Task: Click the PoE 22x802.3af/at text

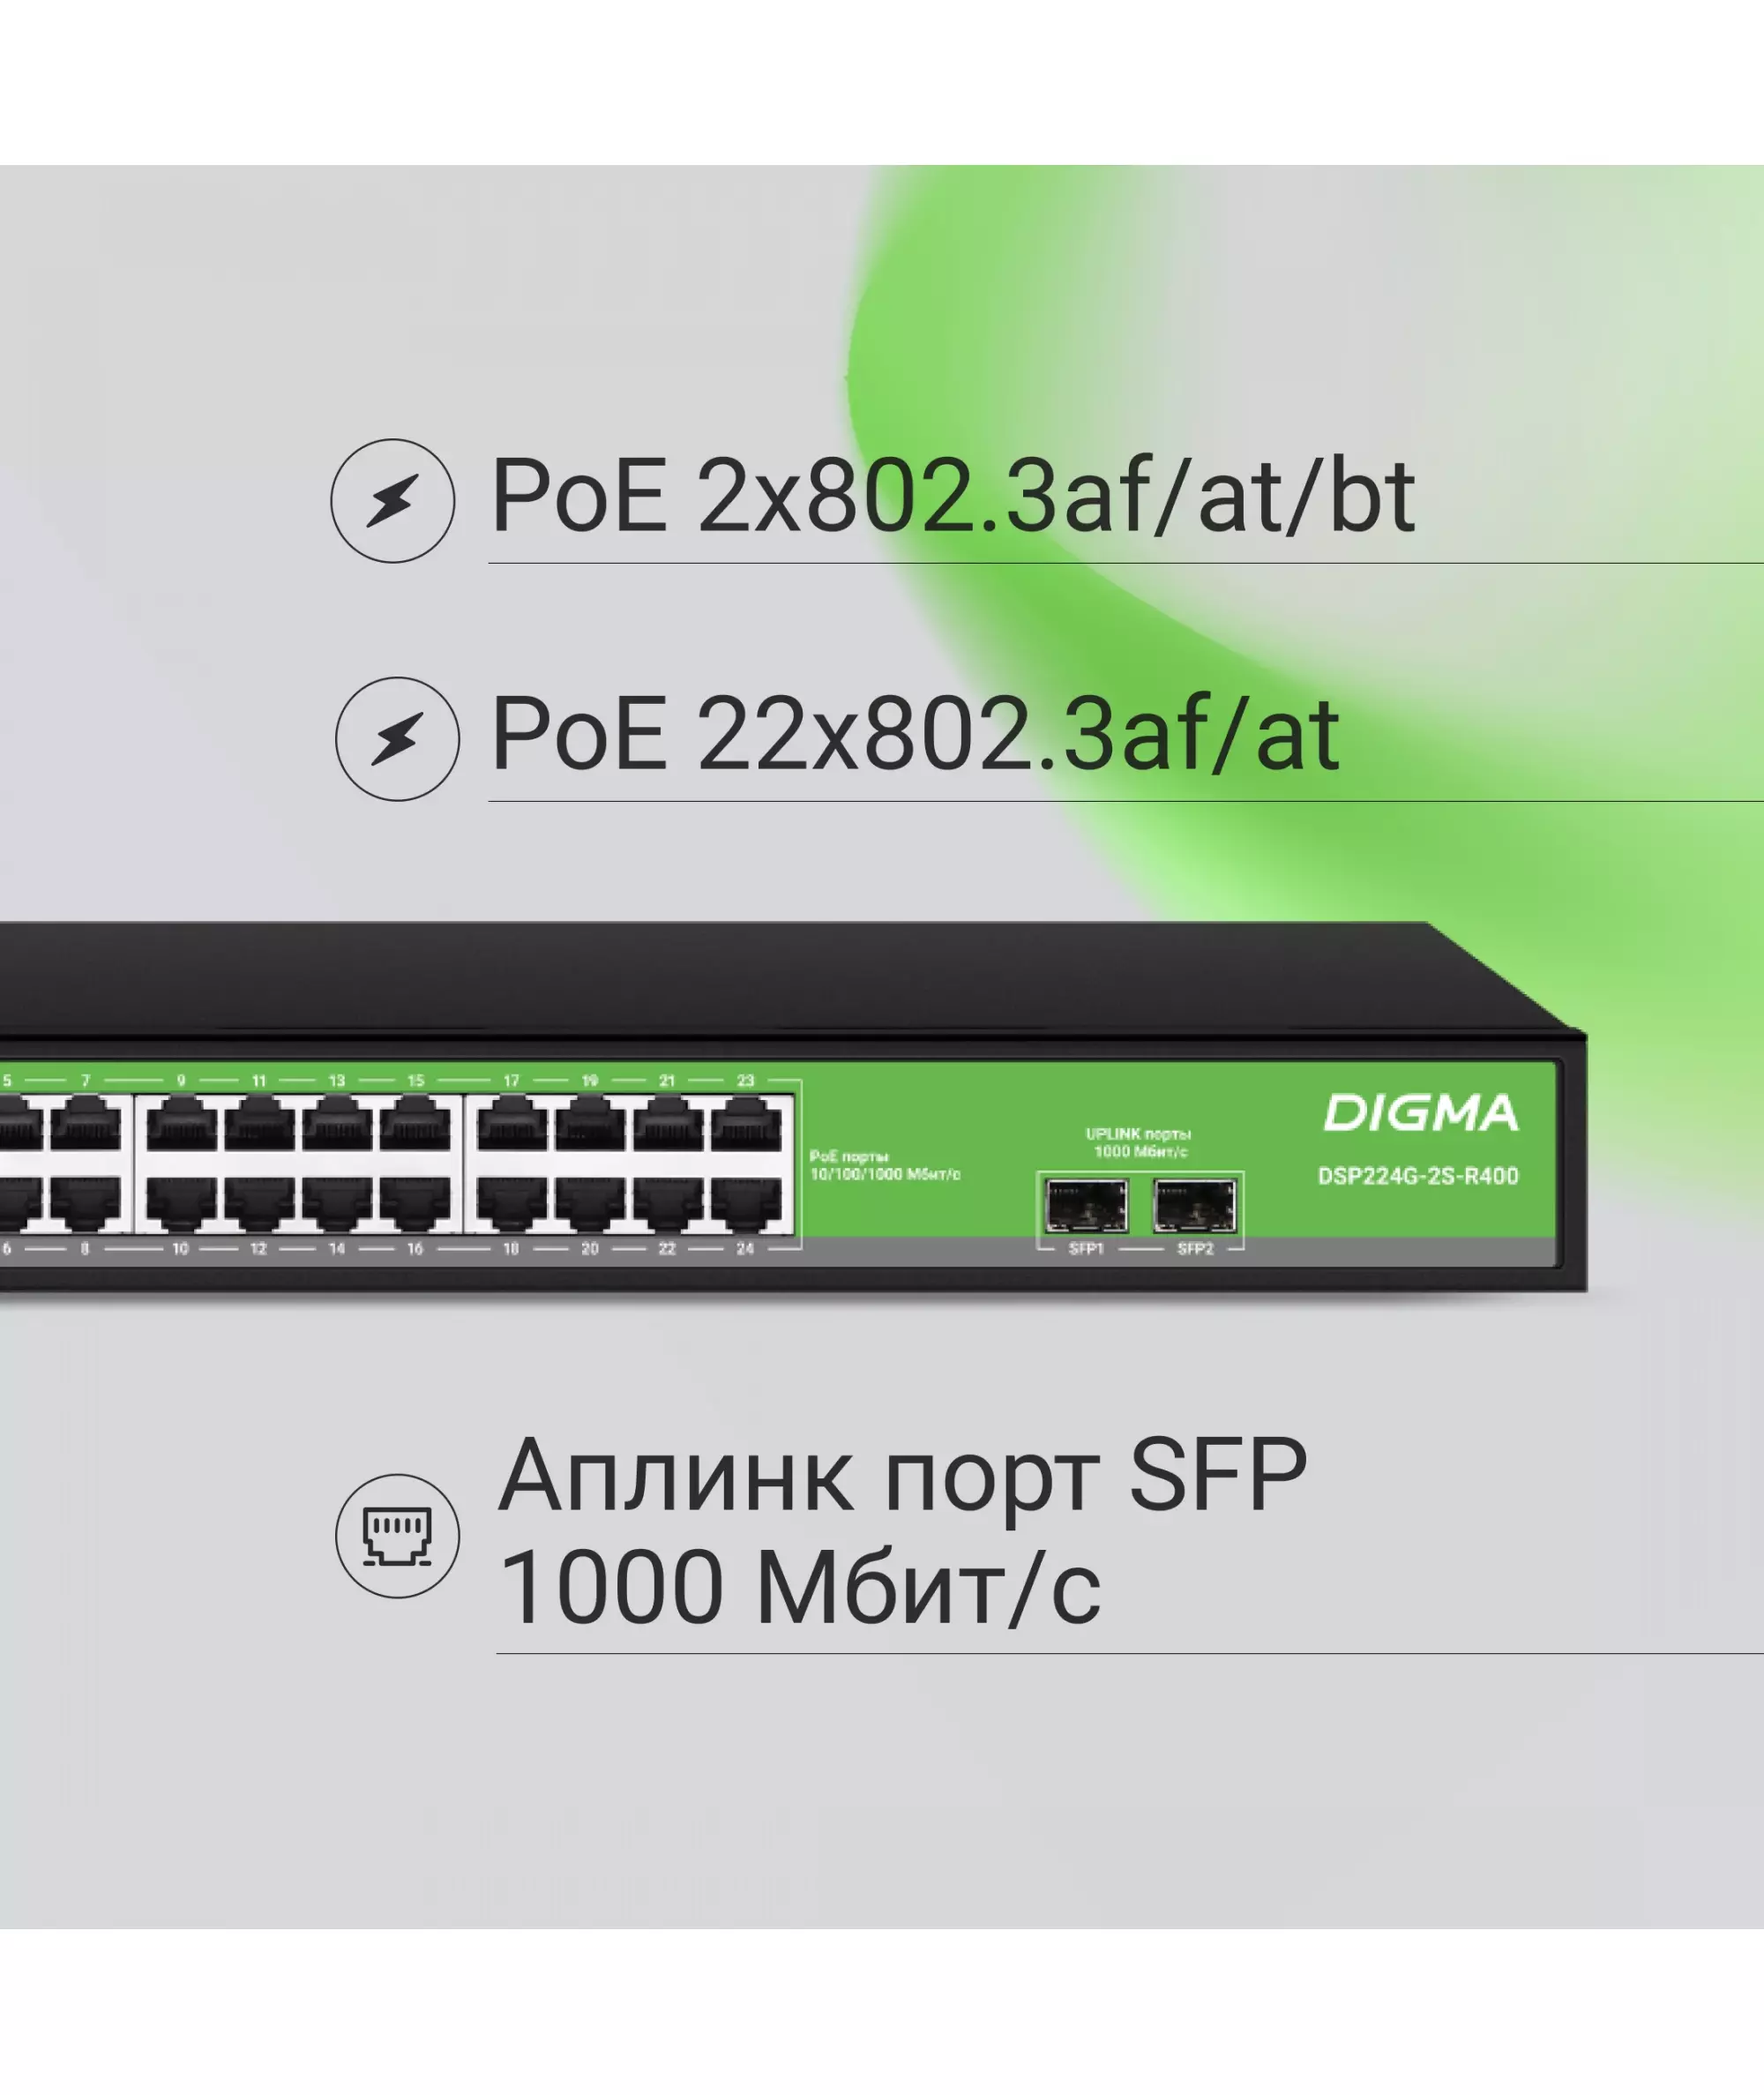Action: pos(915,735)
